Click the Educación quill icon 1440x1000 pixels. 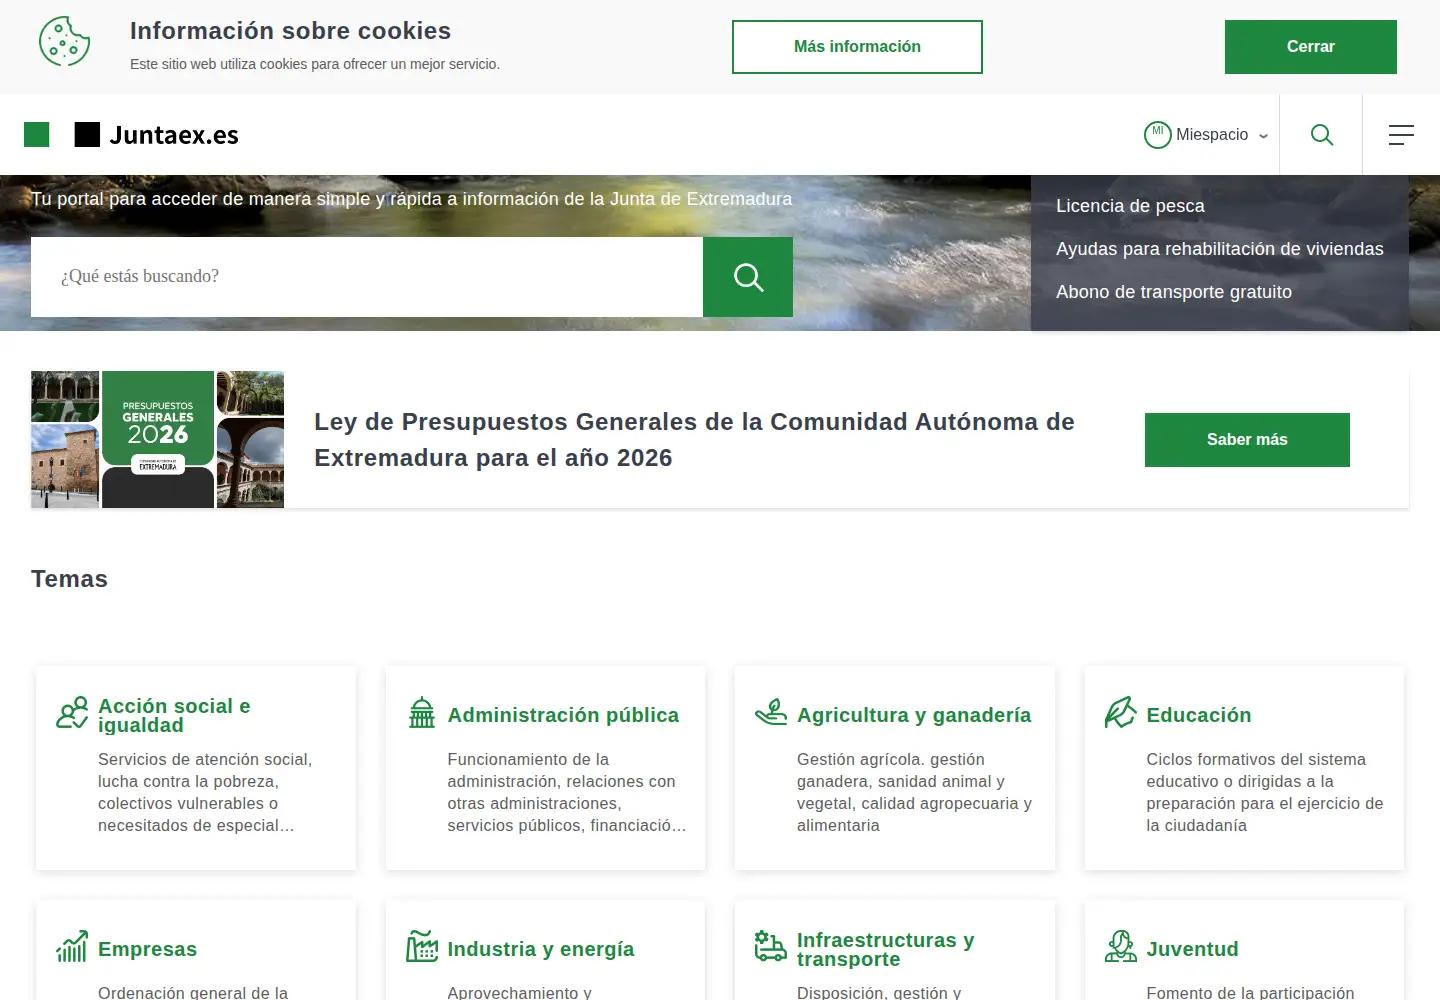(1120, 713)
